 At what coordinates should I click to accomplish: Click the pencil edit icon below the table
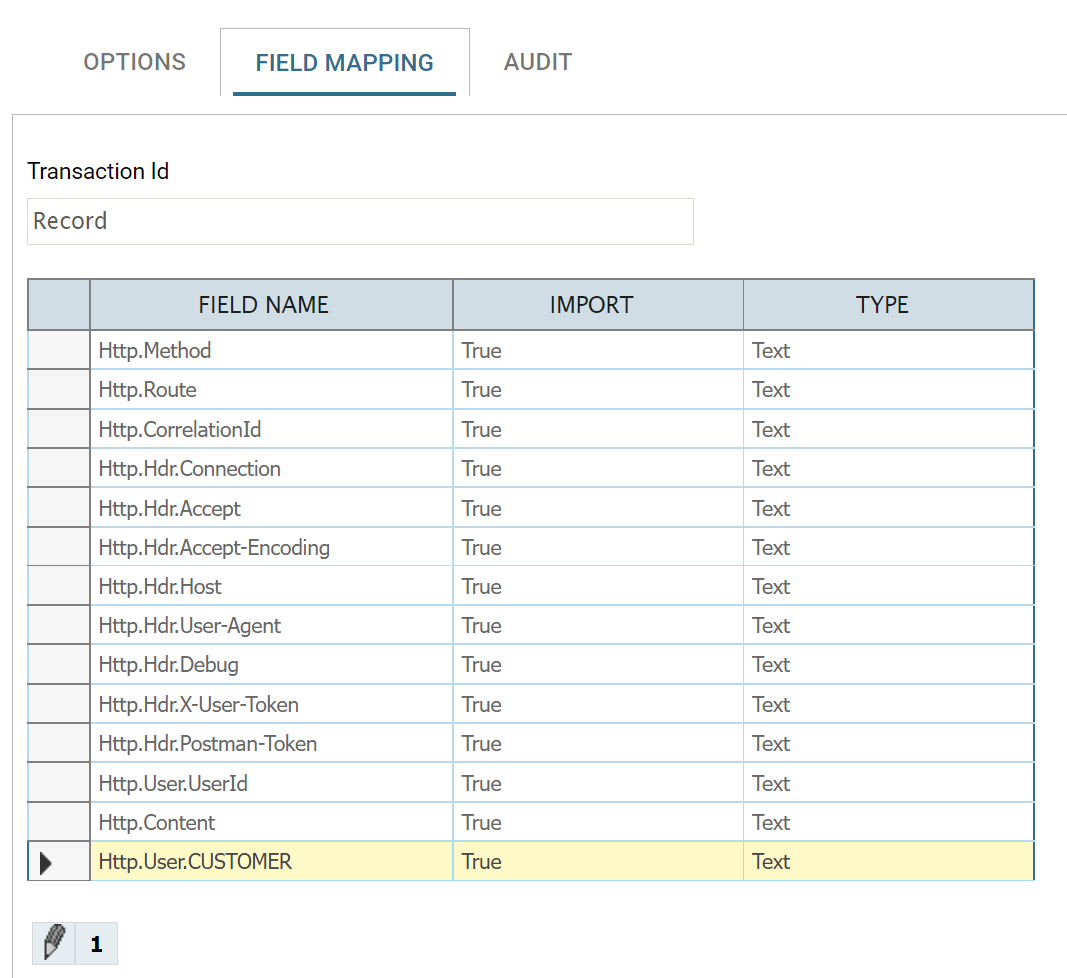click(x=54, y=943)
